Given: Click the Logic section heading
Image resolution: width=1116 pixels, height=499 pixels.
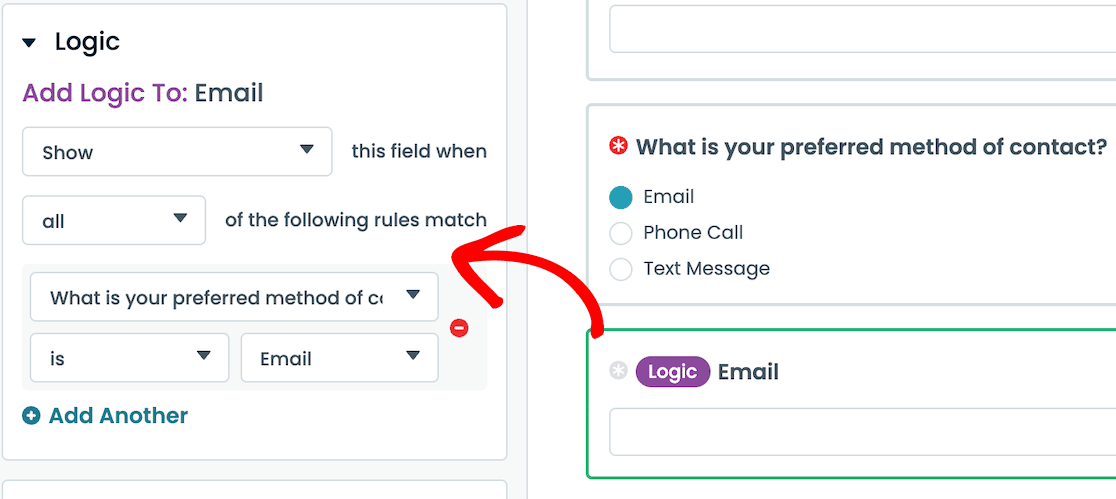Looking at the screenshot, I should [87, 42].
